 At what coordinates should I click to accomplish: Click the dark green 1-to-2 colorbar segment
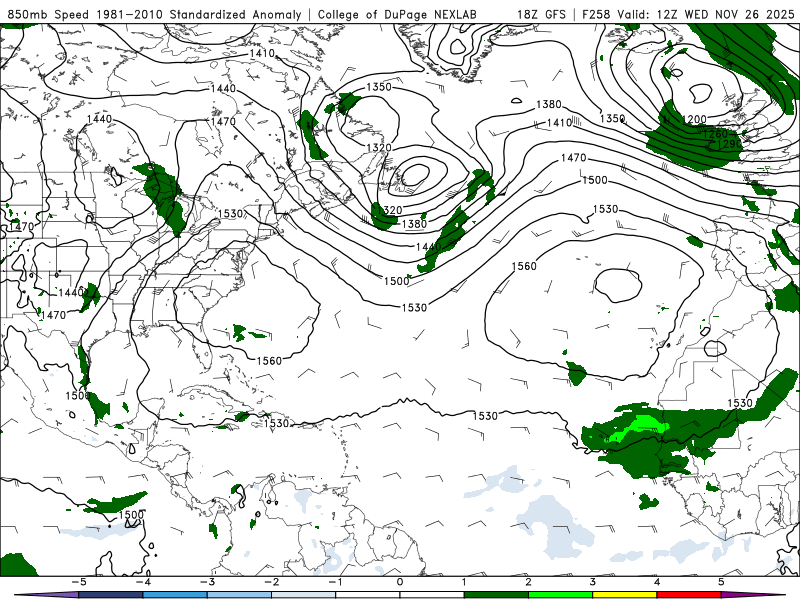coord(496,595)
